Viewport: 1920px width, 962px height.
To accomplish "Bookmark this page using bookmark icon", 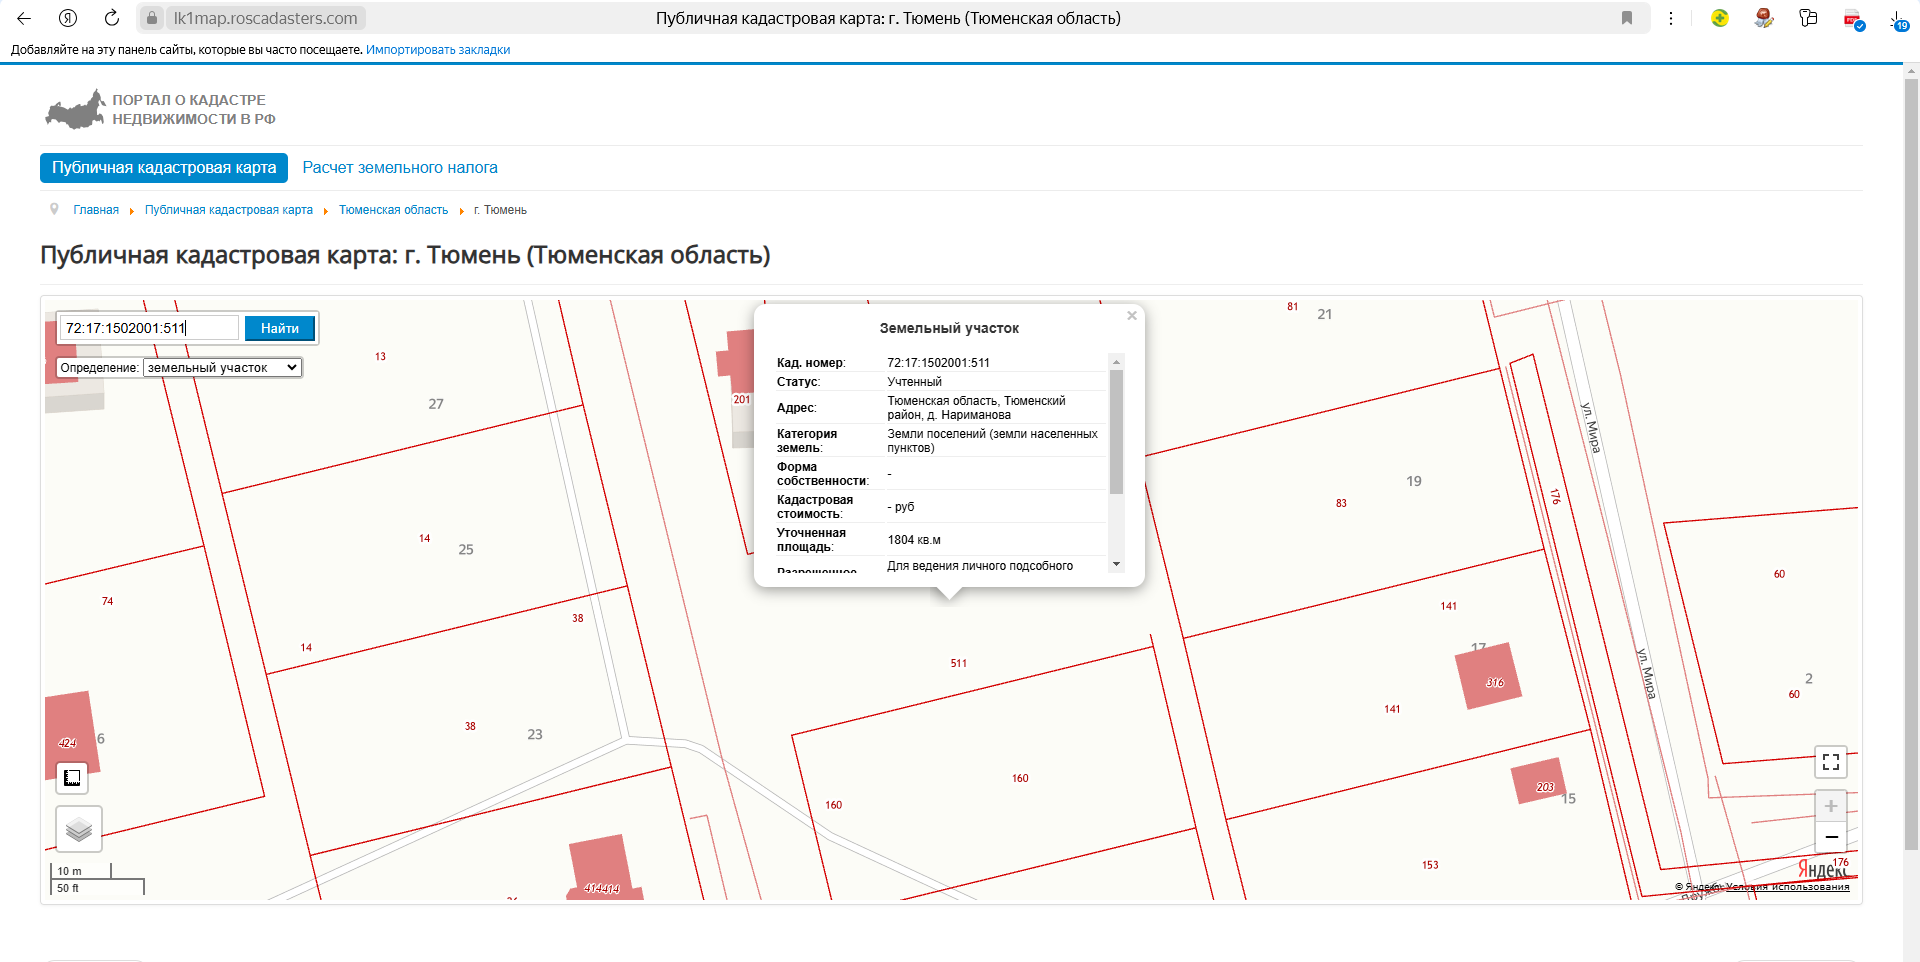I will click(1627, 18).
